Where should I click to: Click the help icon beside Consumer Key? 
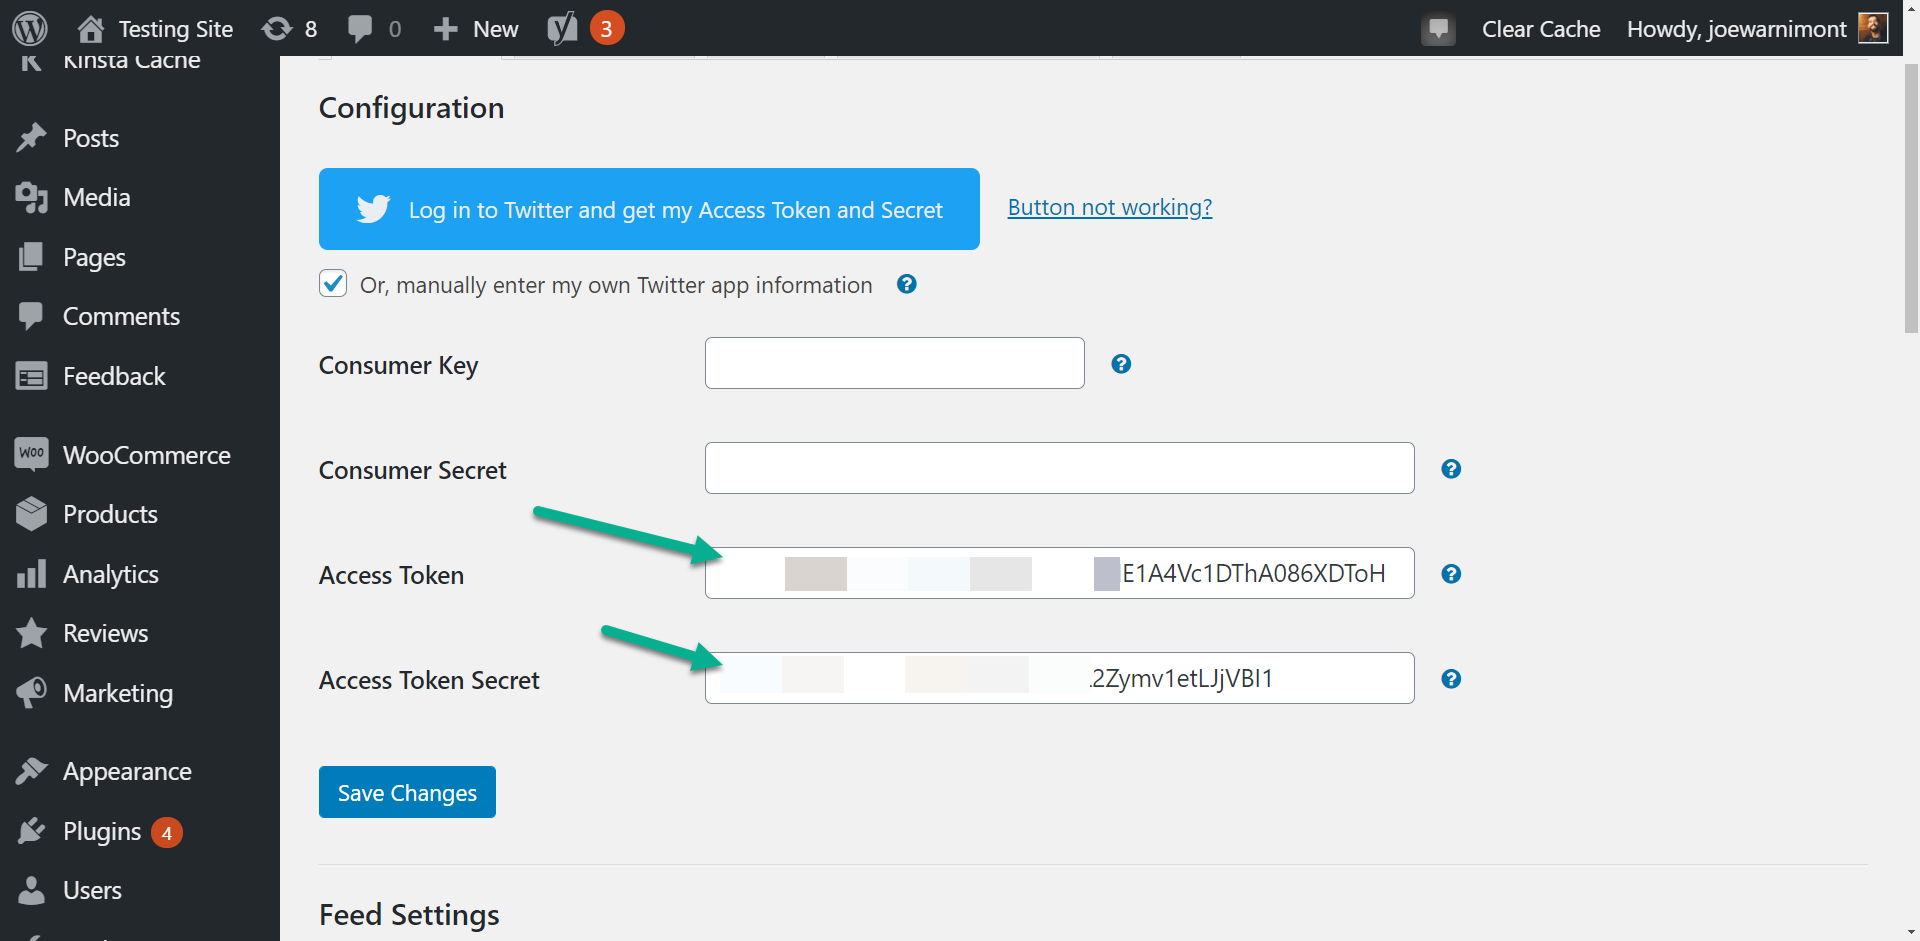[x=1121, y=364]
